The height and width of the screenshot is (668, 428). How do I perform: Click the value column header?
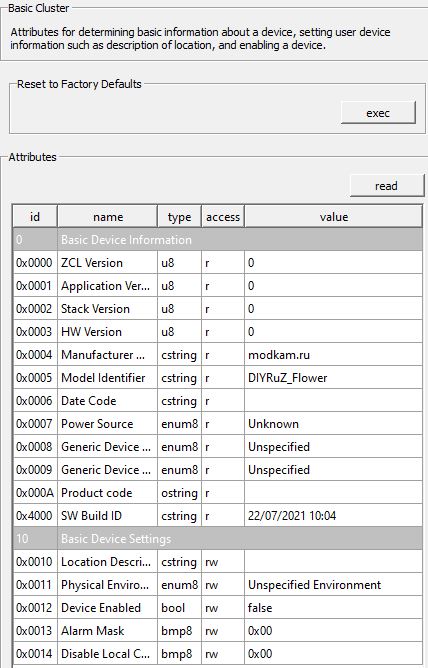334,217
